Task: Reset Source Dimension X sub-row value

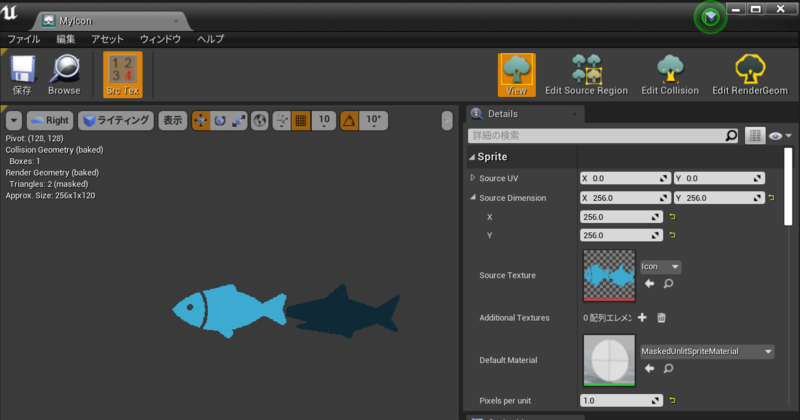Action: [672, 217]
